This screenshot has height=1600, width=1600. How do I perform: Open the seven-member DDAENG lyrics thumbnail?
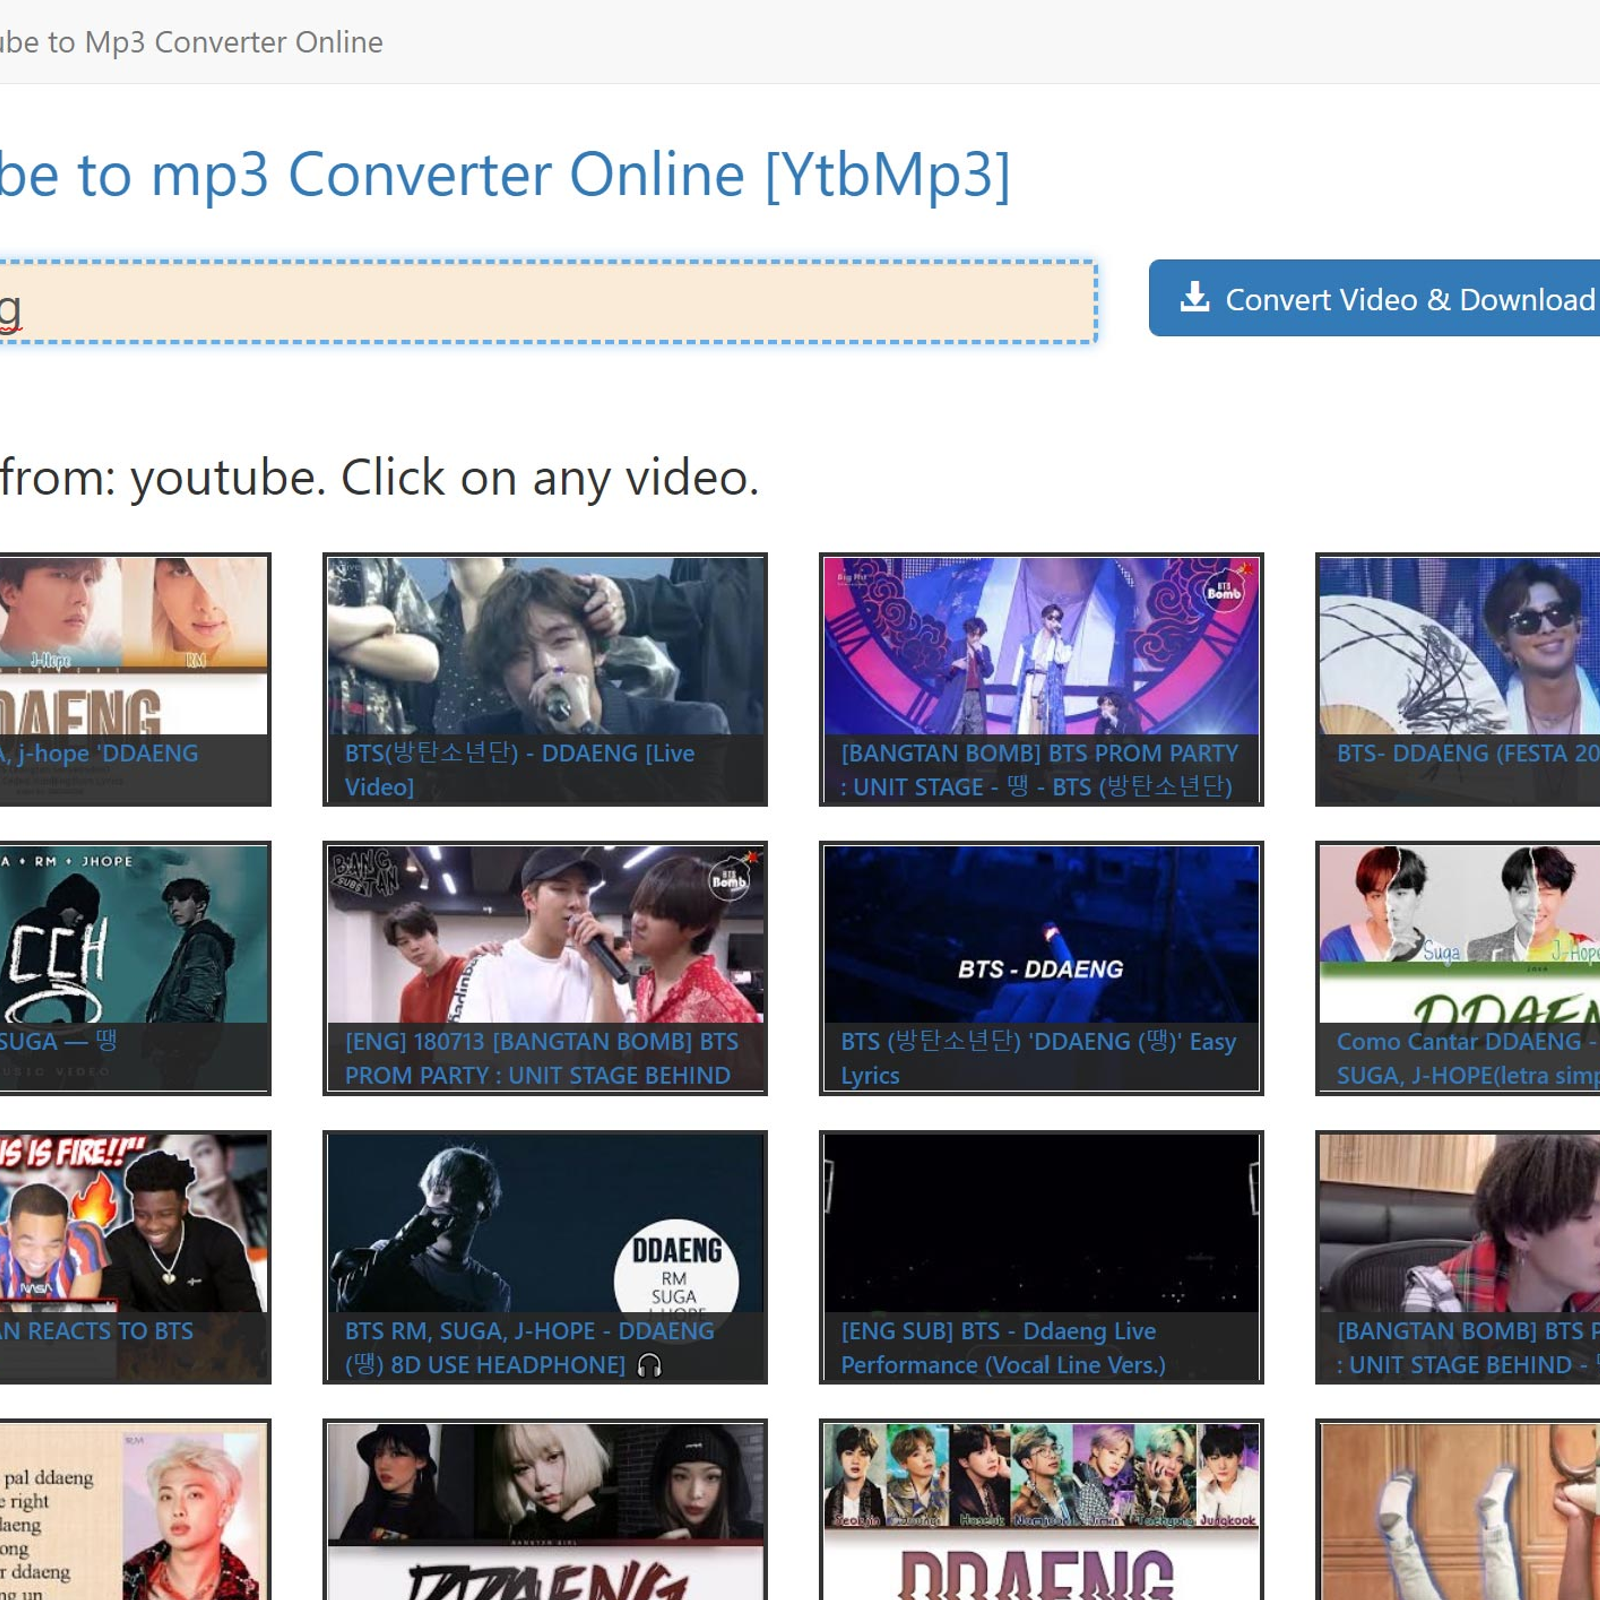click(x=1041, y=1512)
